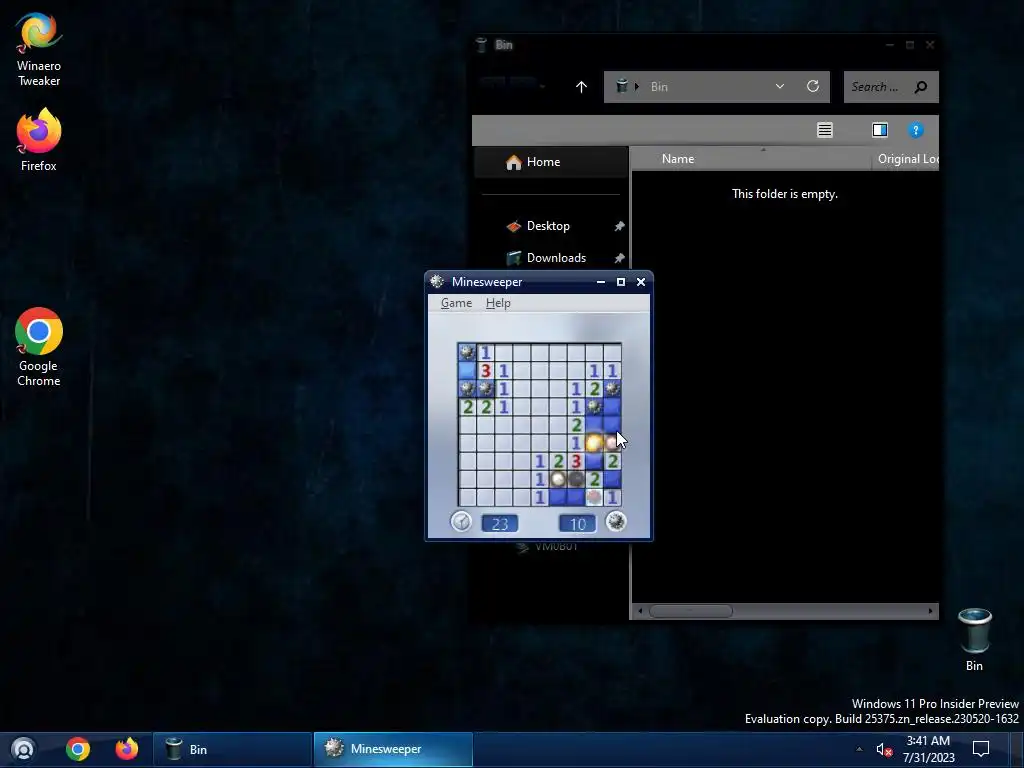Click the pin icon next to Downloads

[x=618, y=258]
